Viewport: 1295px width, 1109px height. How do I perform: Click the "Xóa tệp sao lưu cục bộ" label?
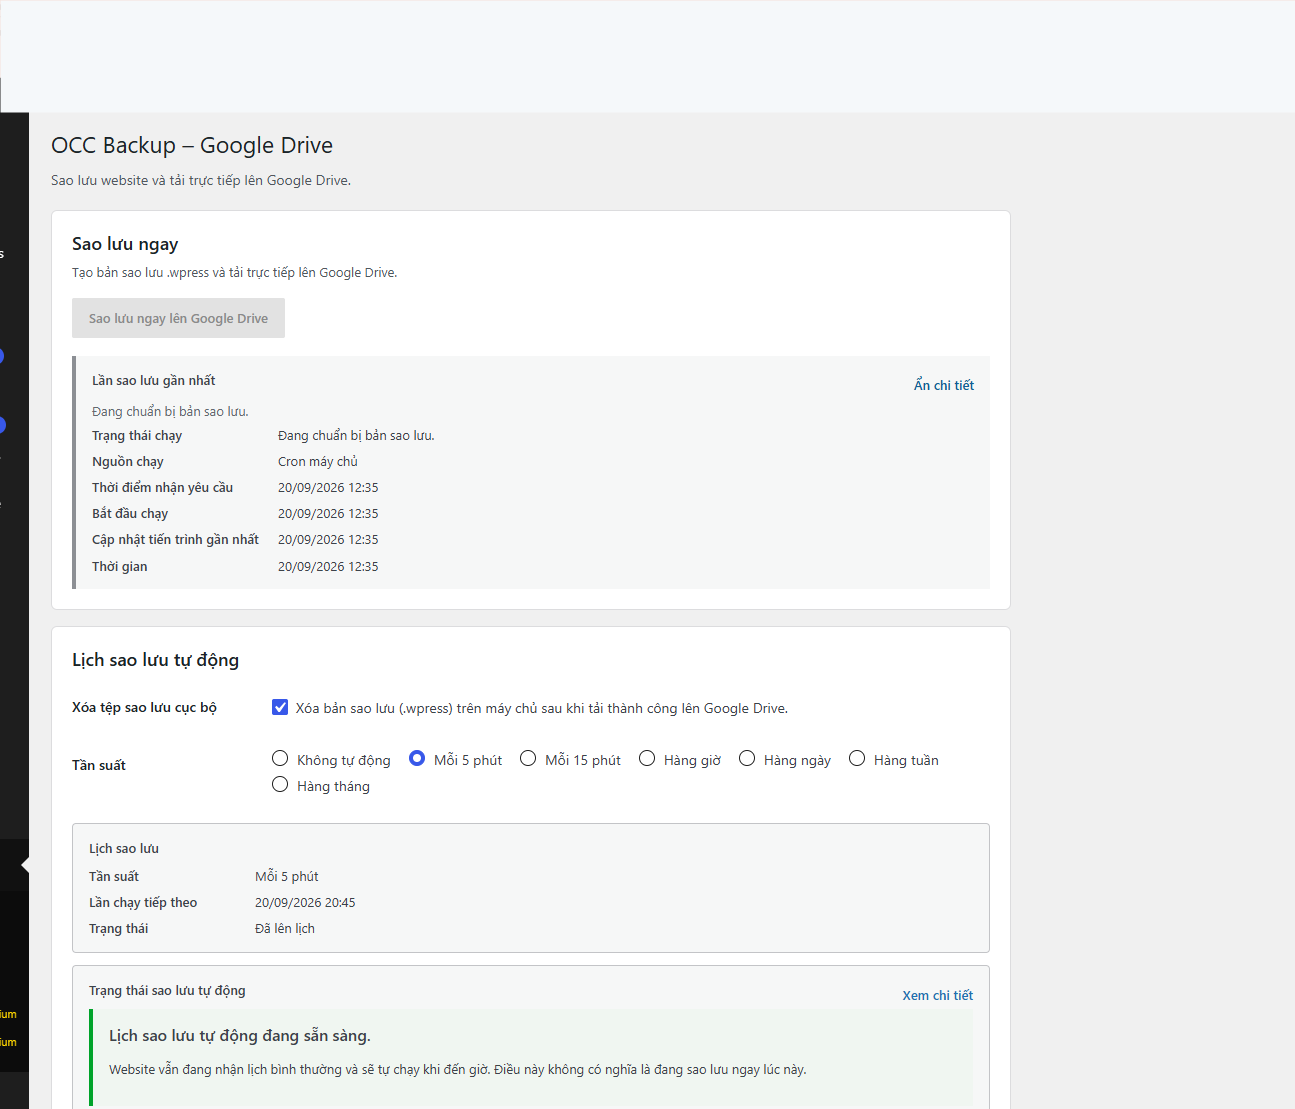click(144, 707)
